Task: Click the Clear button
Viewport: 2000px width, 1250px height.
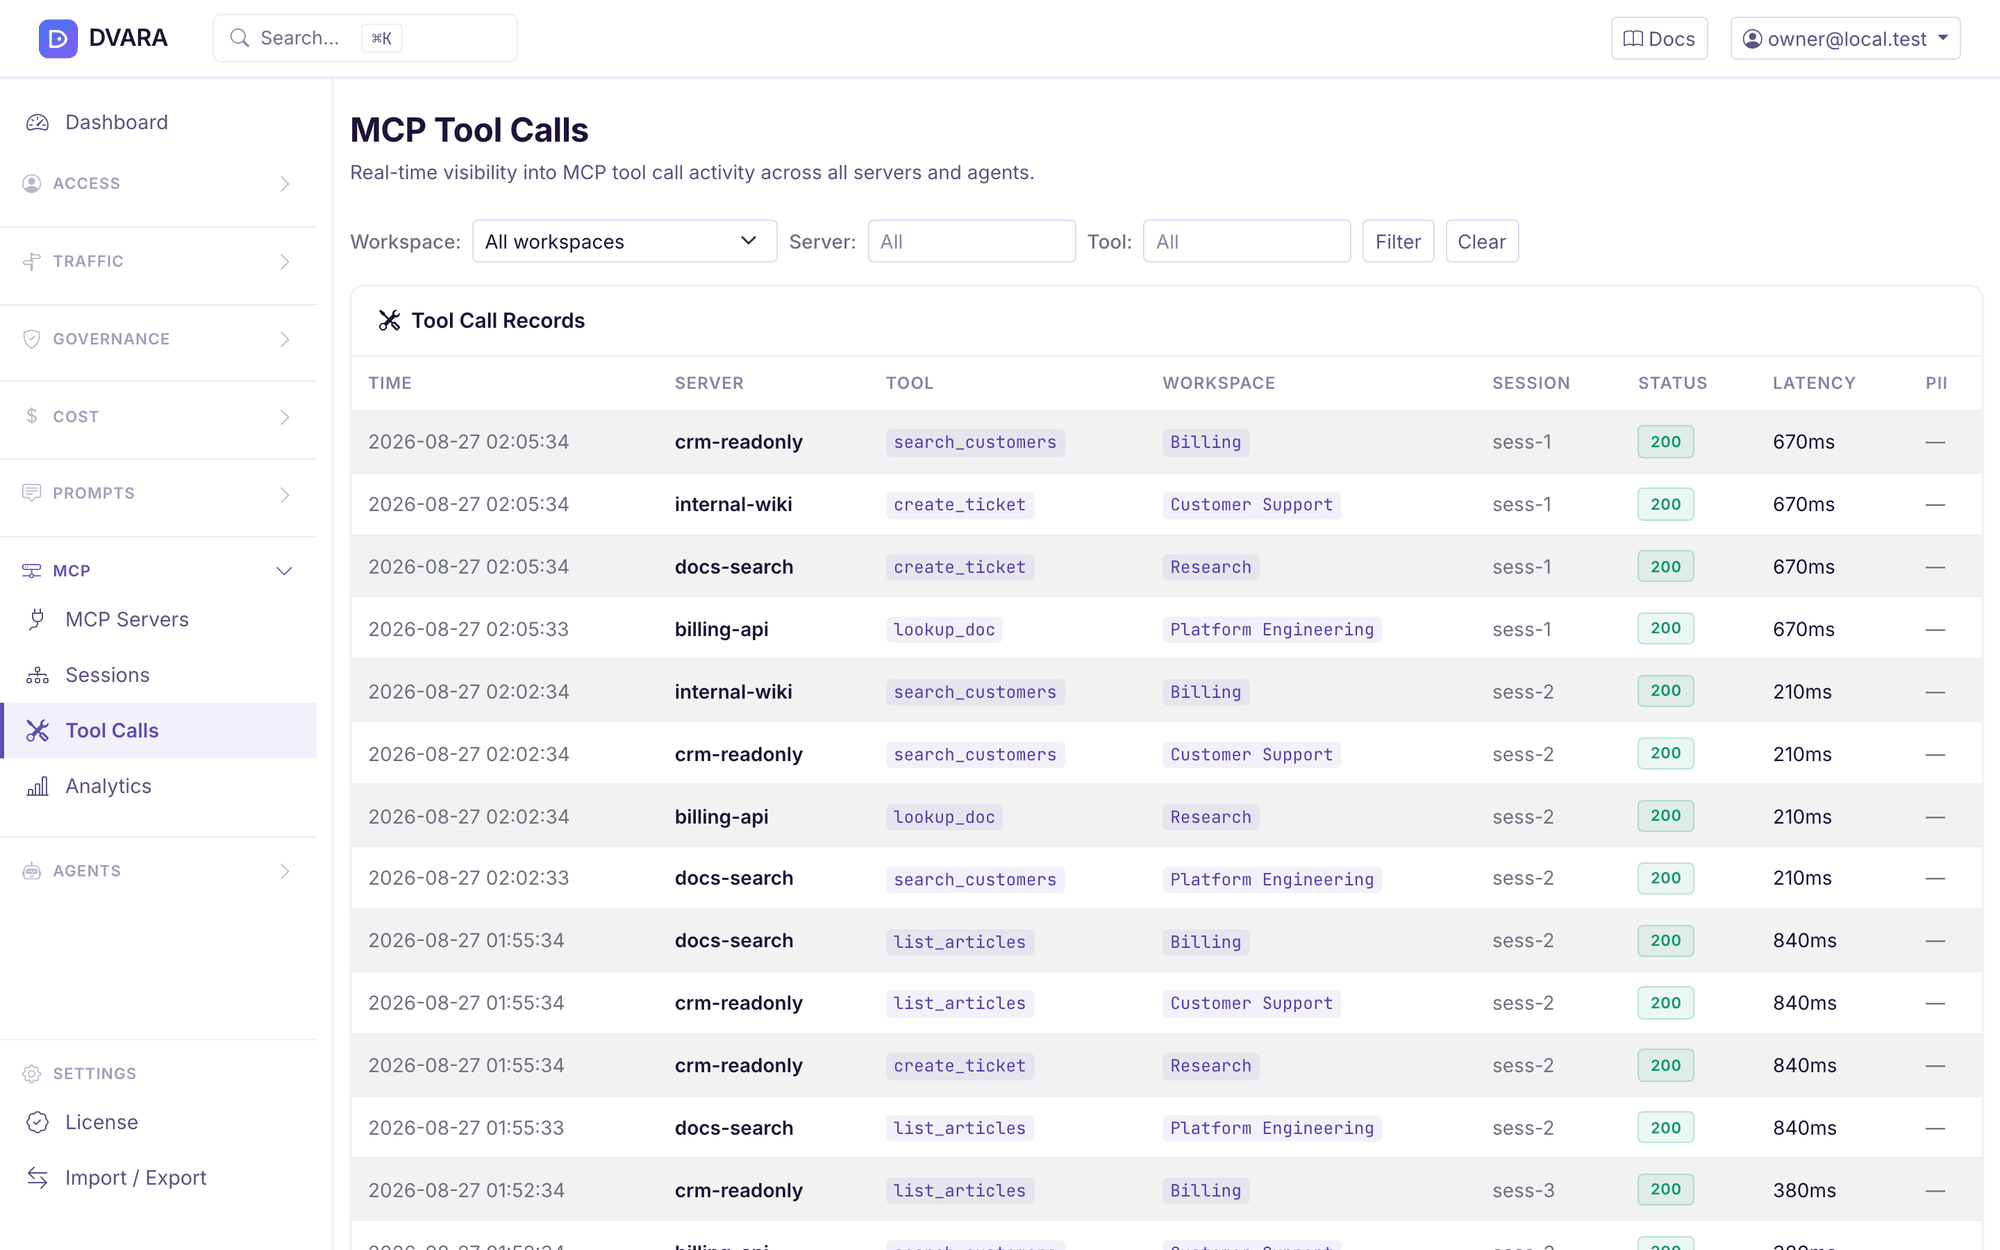Action: (x=1482, y=241)
